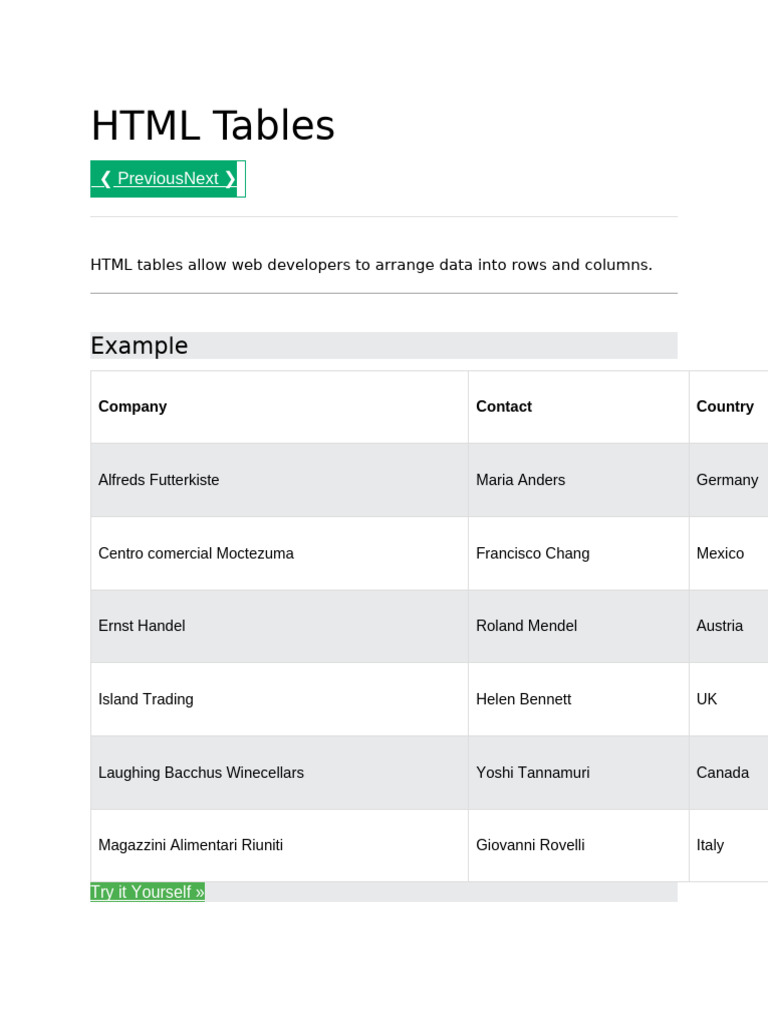The height and width of the screenshot is (1024, 768).
Task: Select the Ernst Handel company cell
Action: pos(141,626)
